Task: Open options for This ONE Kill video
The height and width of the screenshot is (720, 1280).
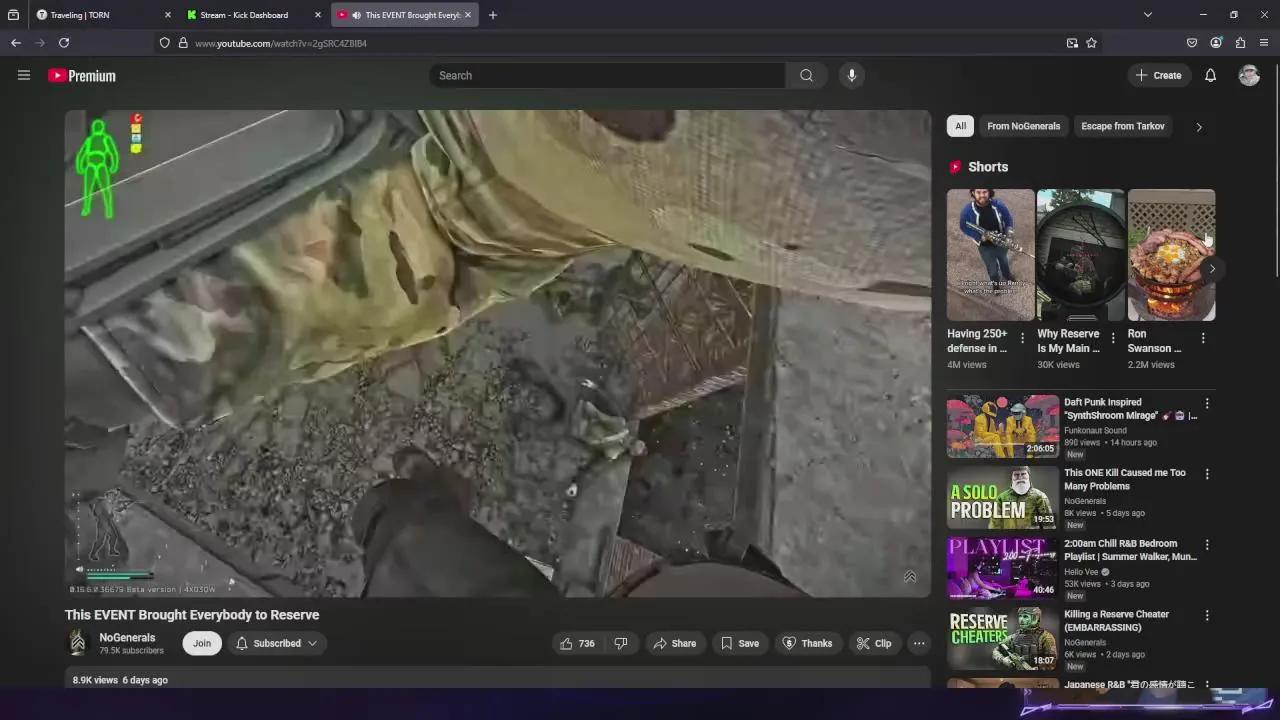Action: point(1207,474)
